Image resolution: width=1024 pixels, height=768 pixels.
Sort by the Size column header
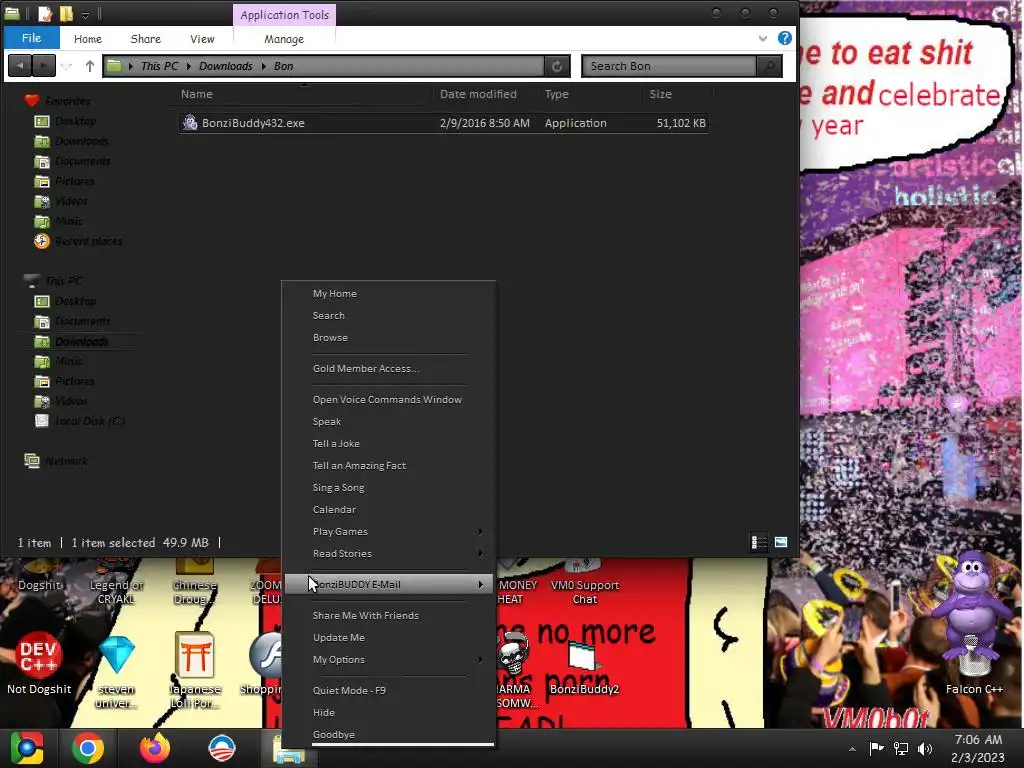point(677,94)
